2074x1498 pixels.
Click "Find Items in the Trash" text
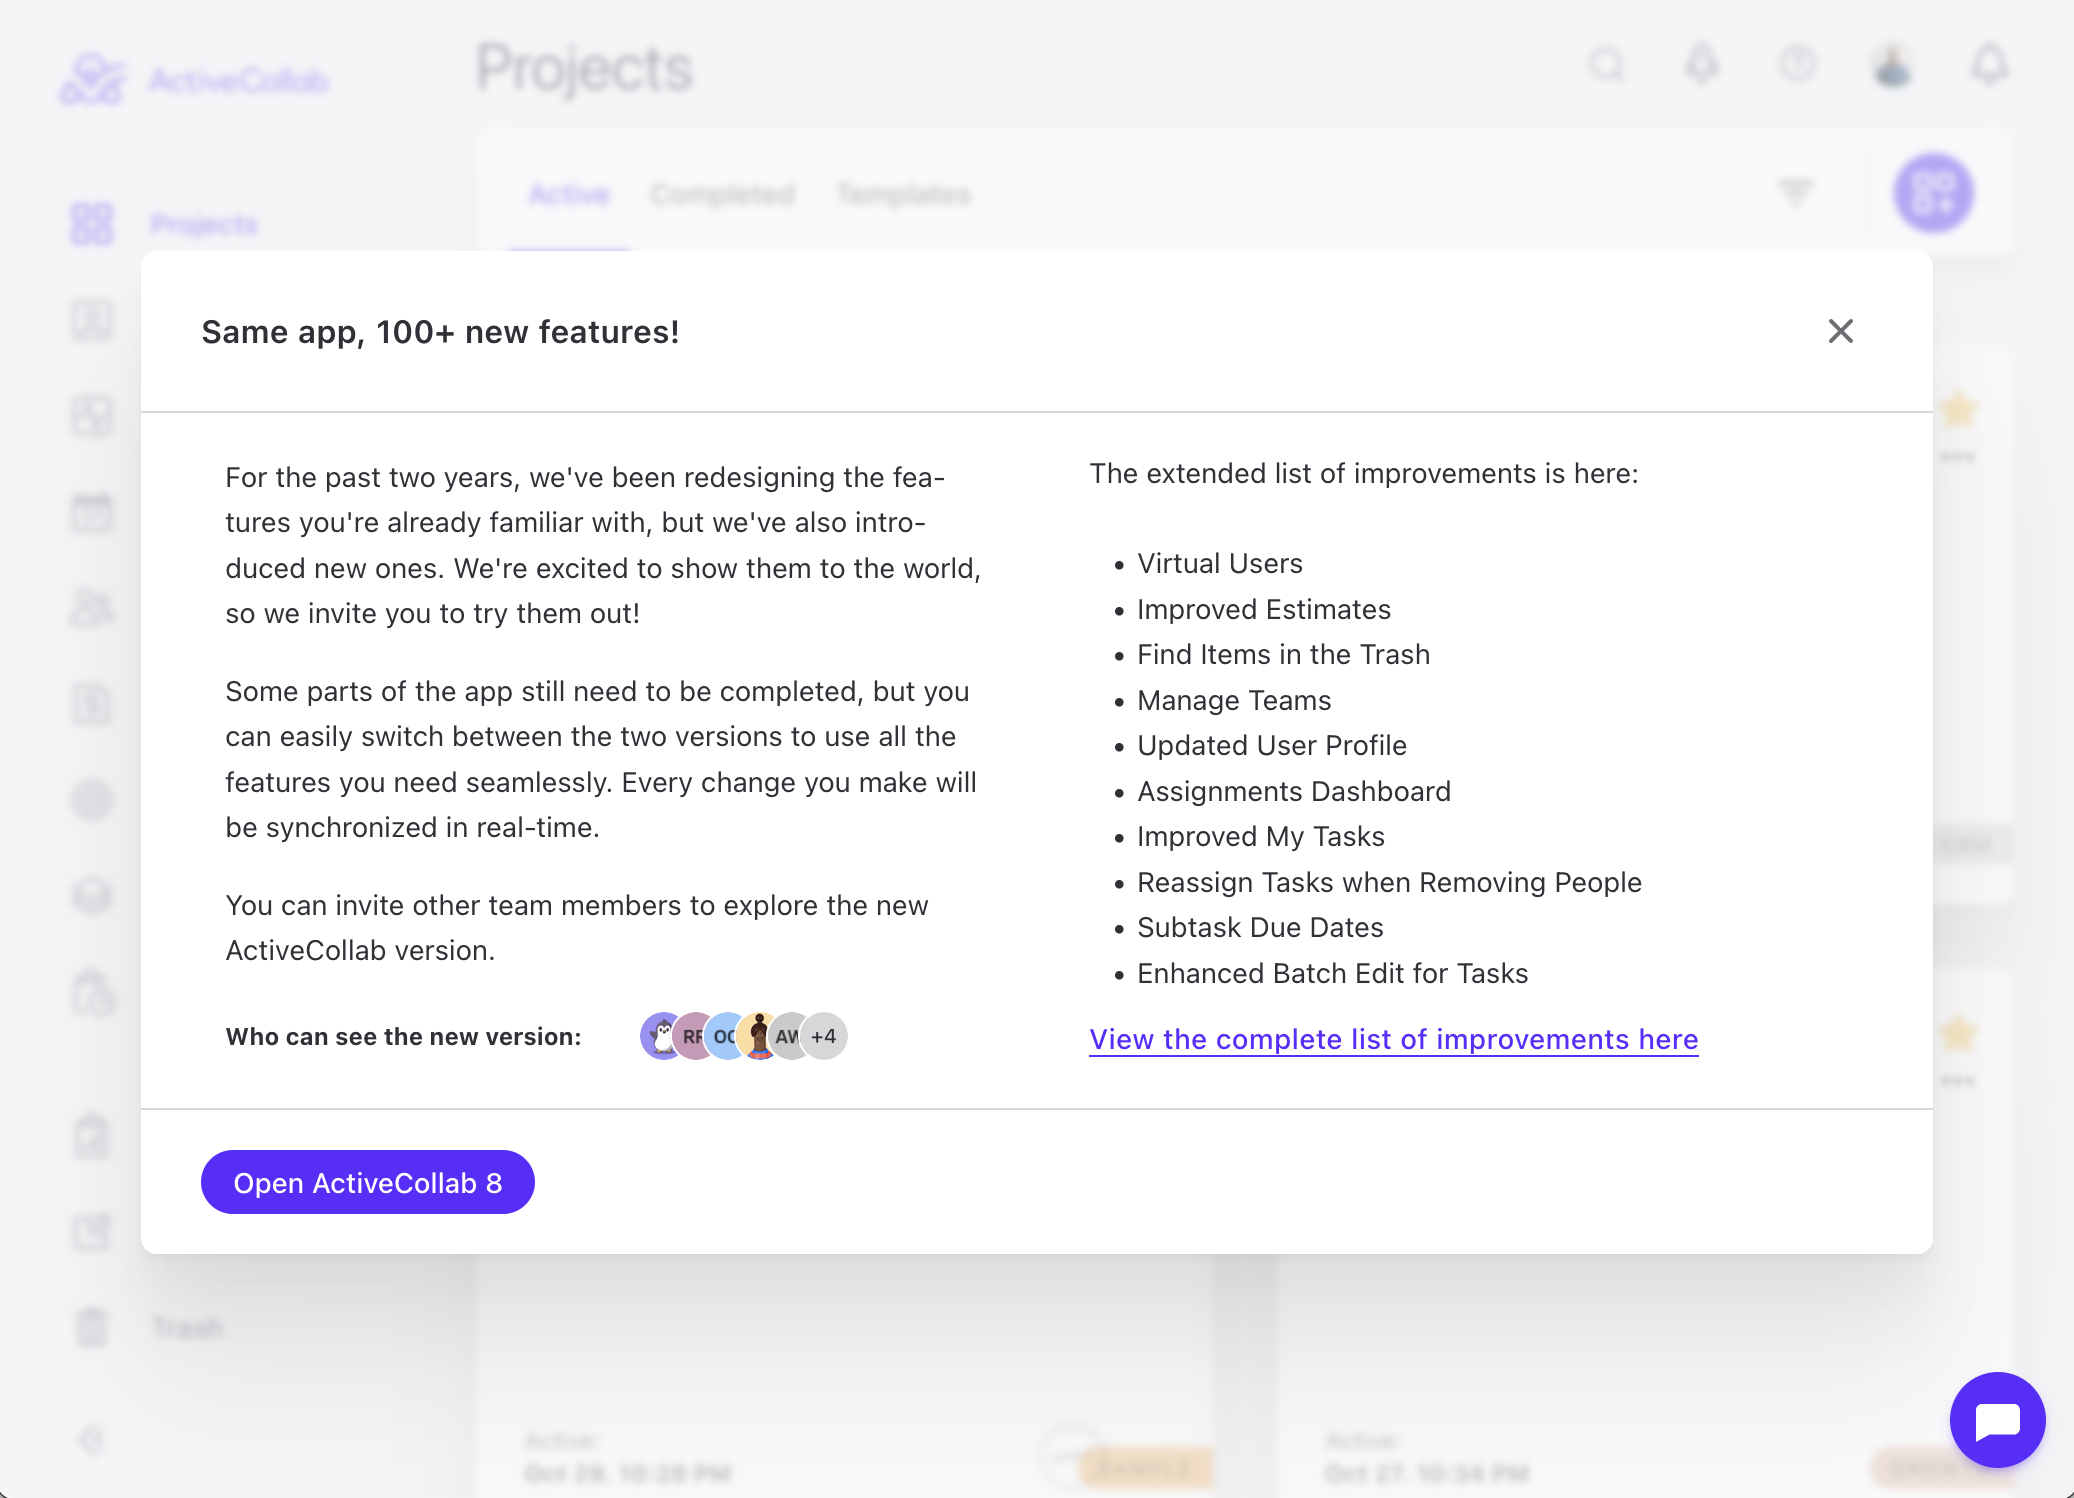[x=1284, y=654]
